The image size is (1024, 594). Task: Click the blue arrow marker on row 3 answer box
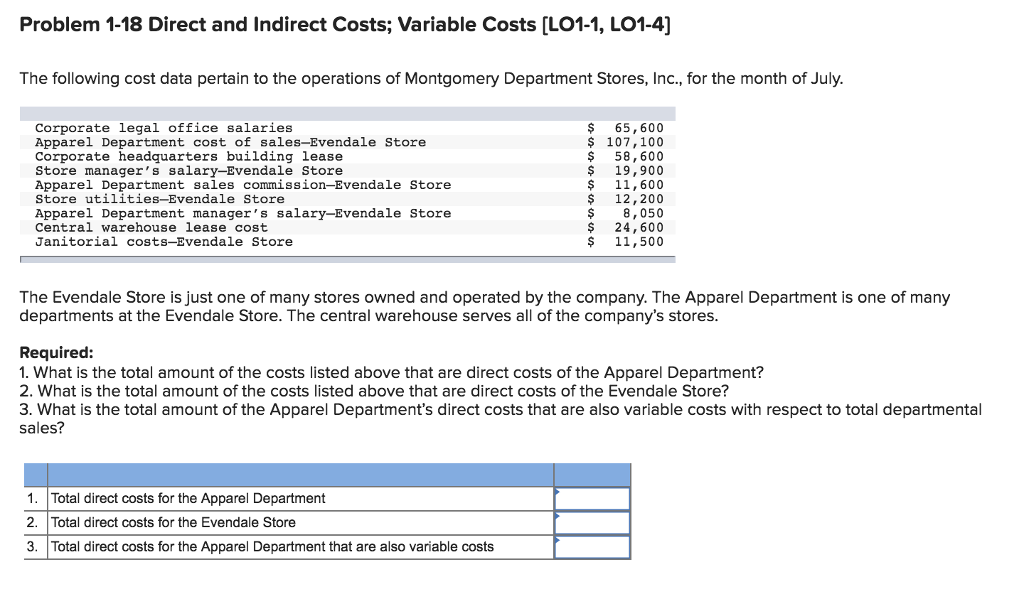557,538
